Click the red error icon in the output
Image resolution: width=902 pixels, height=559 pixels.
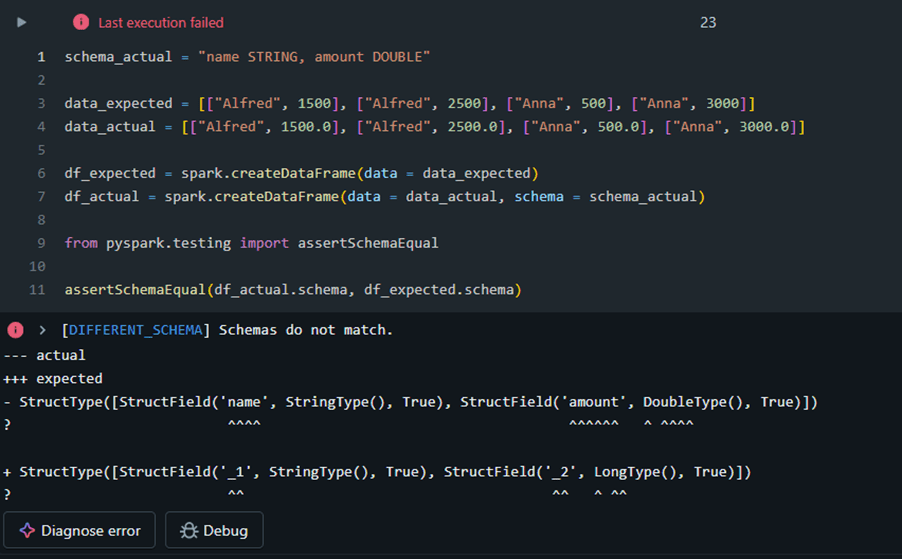[x=16, y=330]
